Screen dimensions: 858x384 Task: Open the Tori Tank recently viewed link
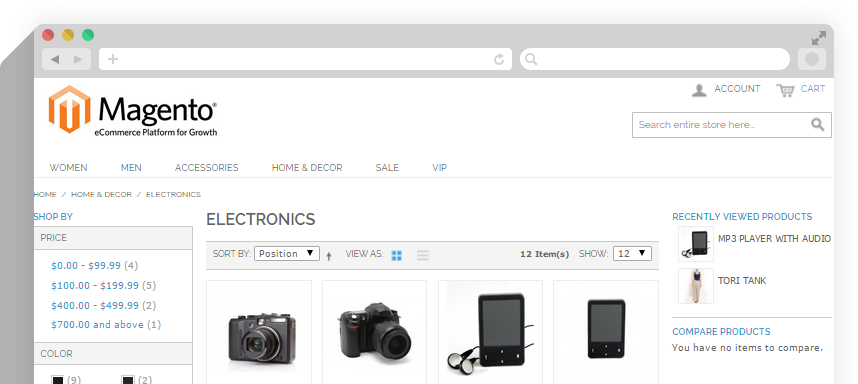pos(741,281)
